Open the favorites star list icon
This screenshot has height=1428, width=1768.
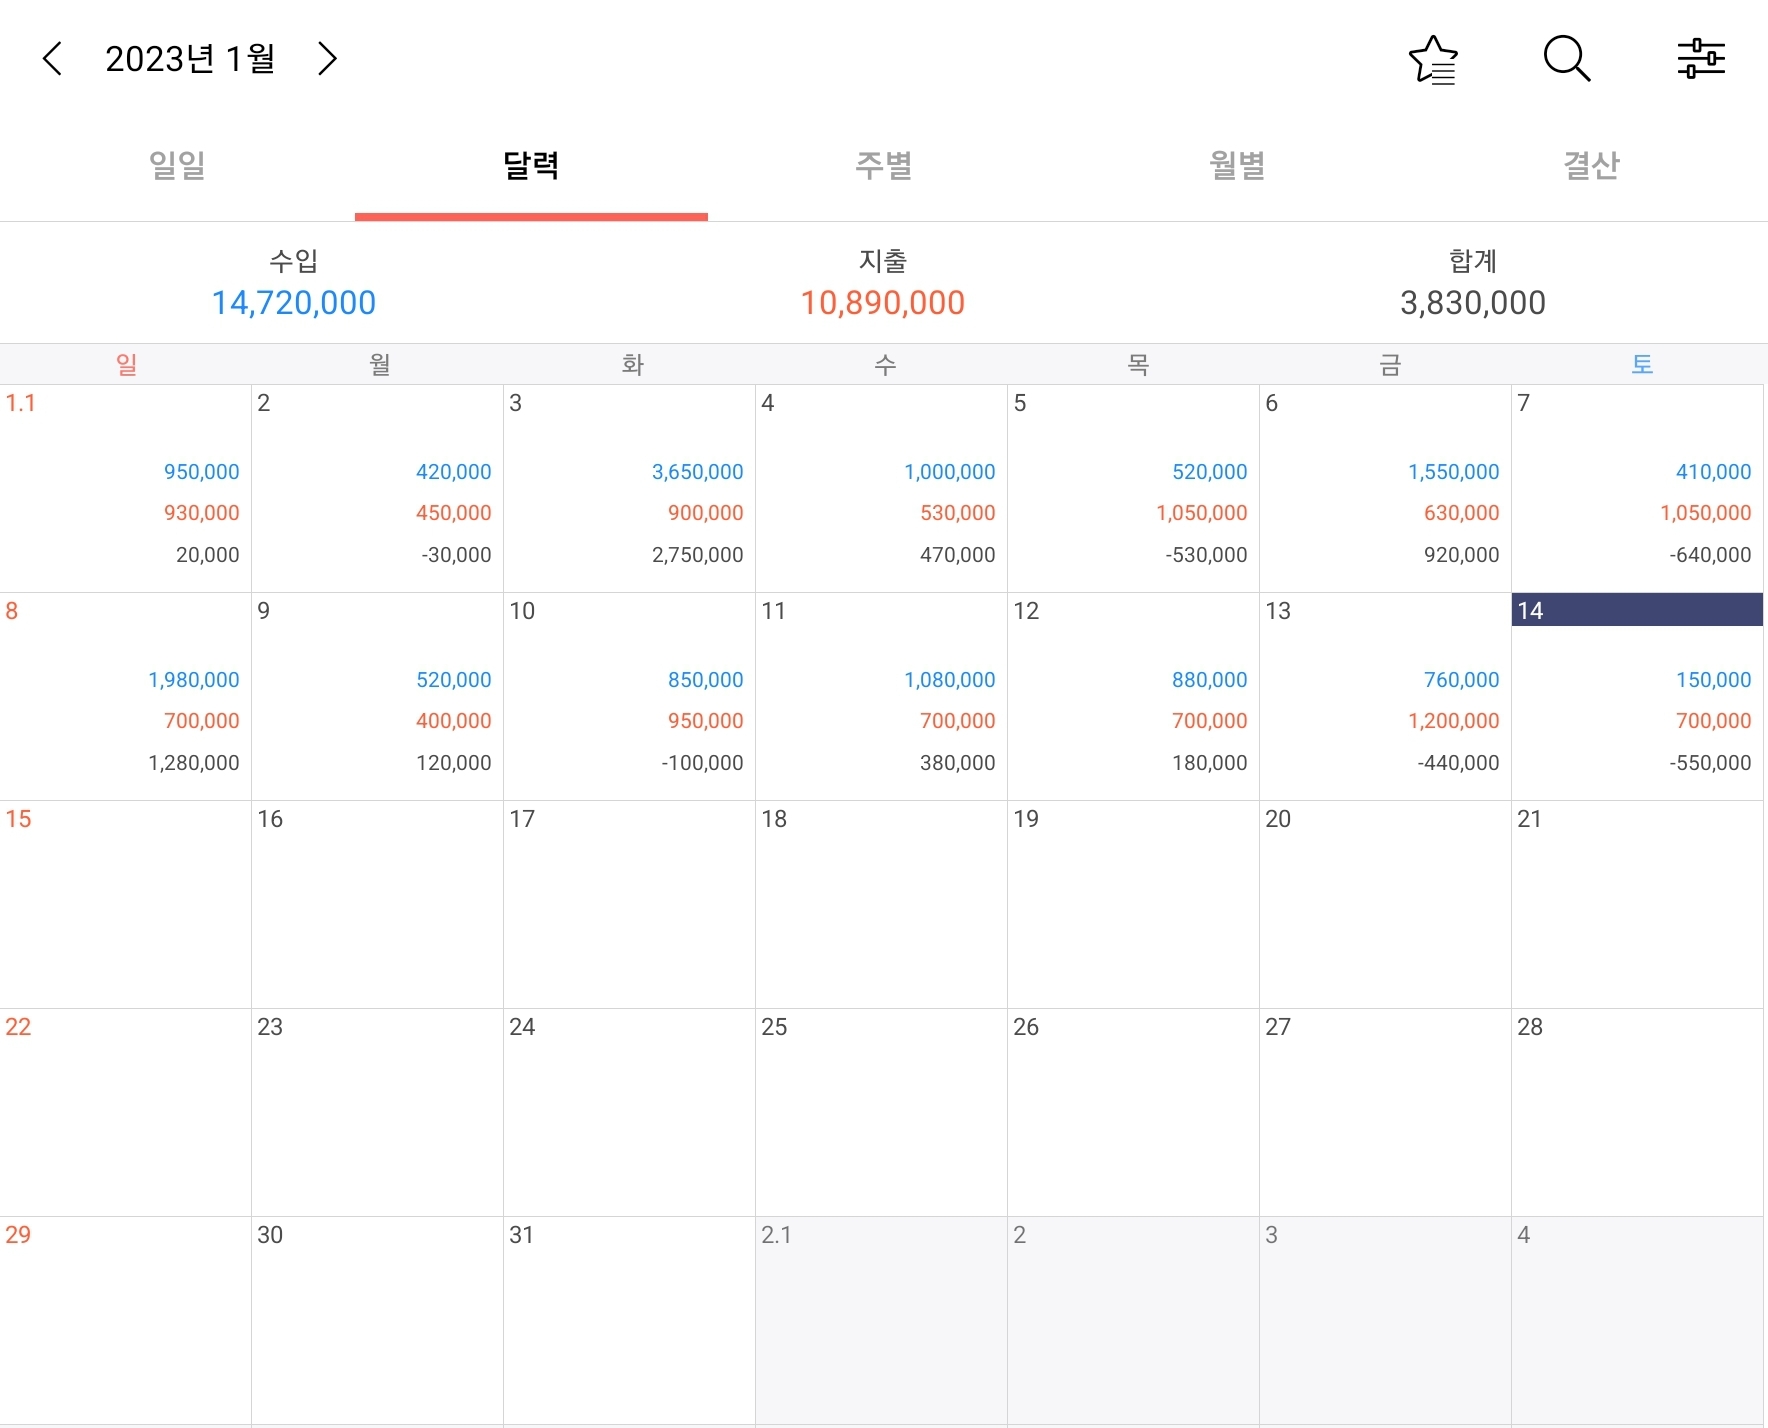pyautogui.click(x=1433, y=59)
